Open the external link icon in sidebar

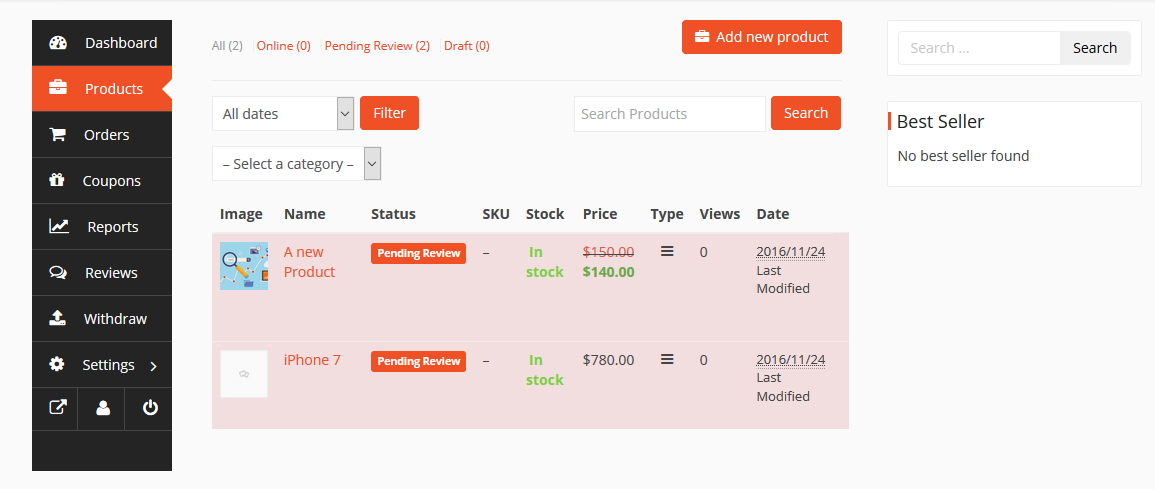(57, 407)
